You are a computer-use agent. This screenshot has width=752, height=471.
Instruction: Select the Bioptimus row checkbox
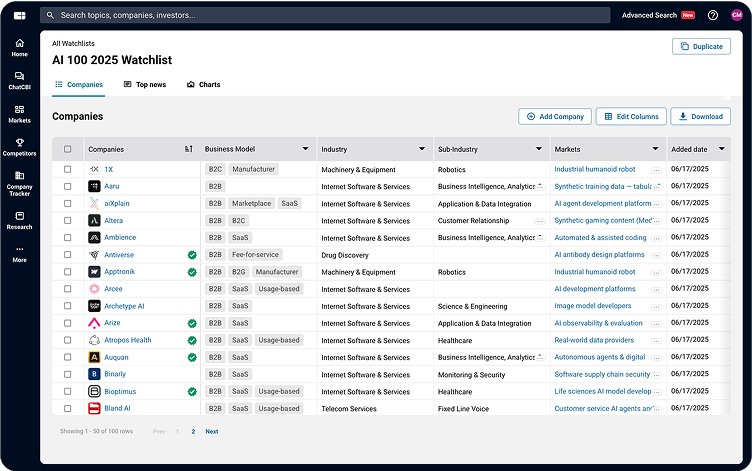(68, 391)
